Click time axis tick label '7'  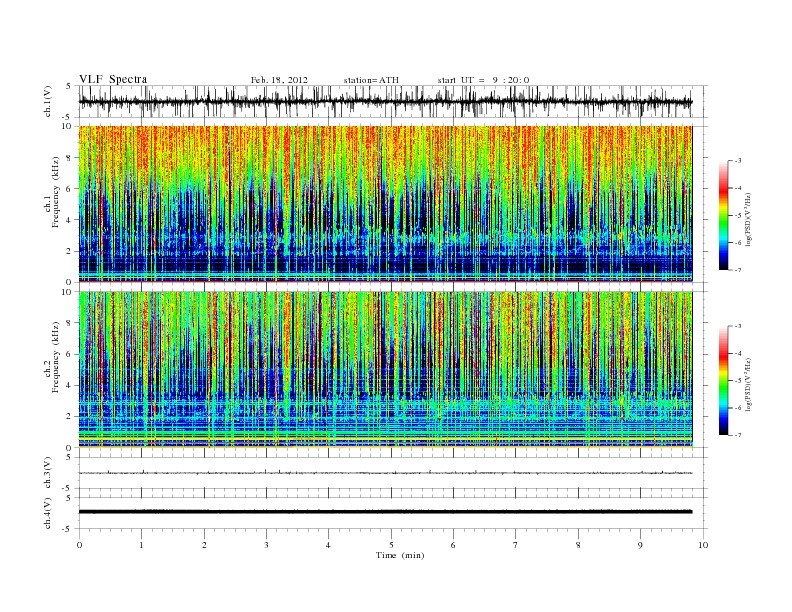pos(516,545)
